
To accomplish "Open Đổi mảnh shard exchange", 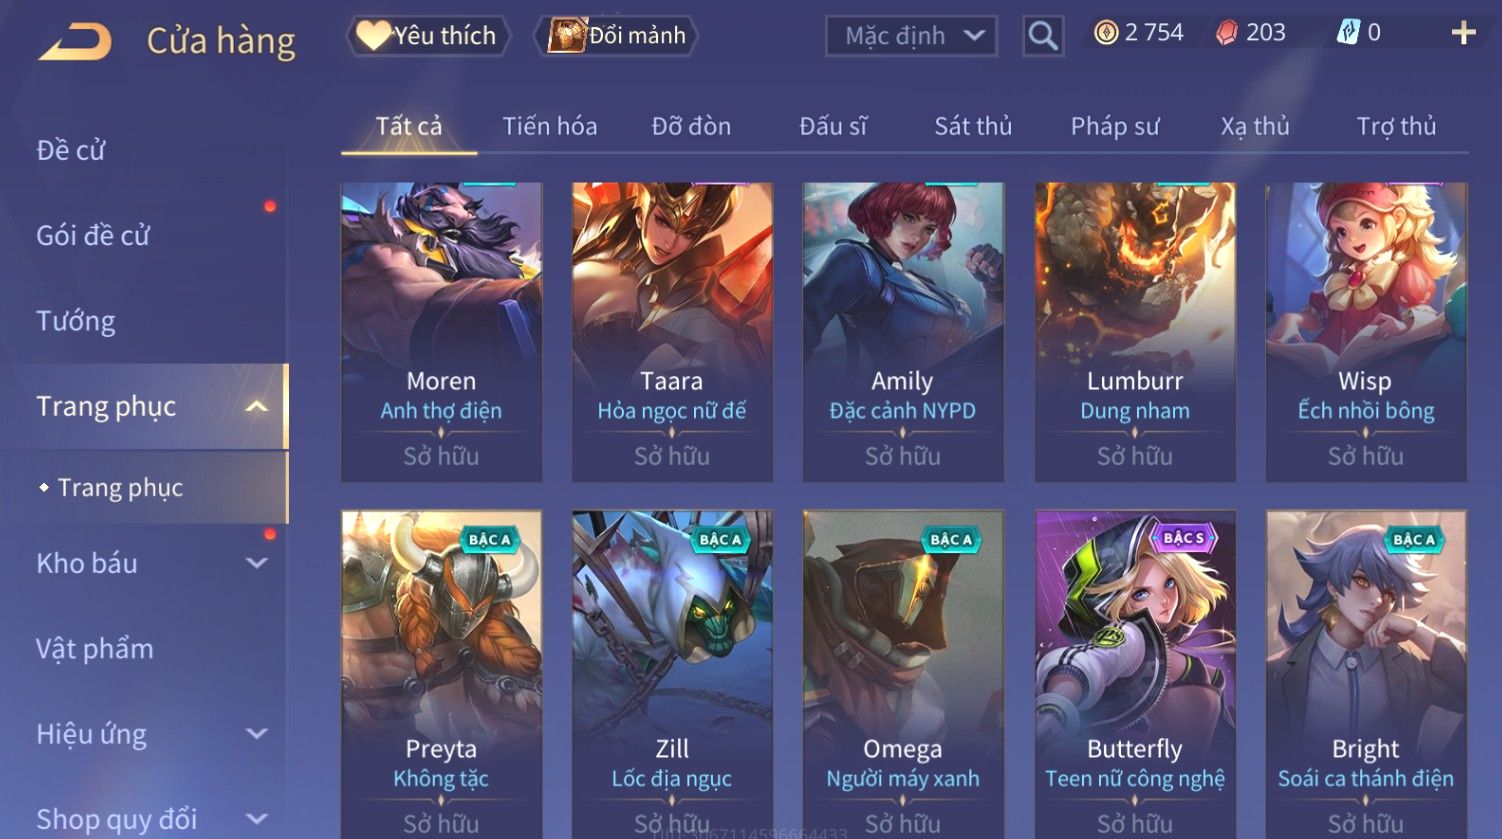I will click(x=617, y=36).
